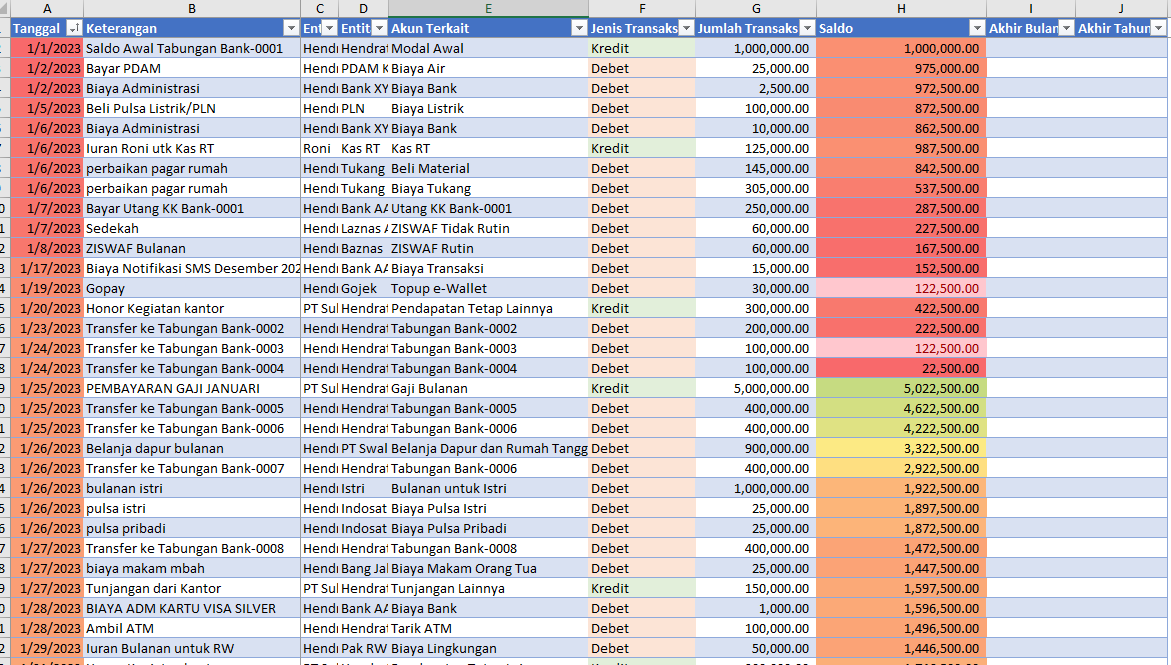The height and width of the screenshot is (665, 1171).
Task: Open the Saldo column filter dropdown
Action: tap(977, 28)
